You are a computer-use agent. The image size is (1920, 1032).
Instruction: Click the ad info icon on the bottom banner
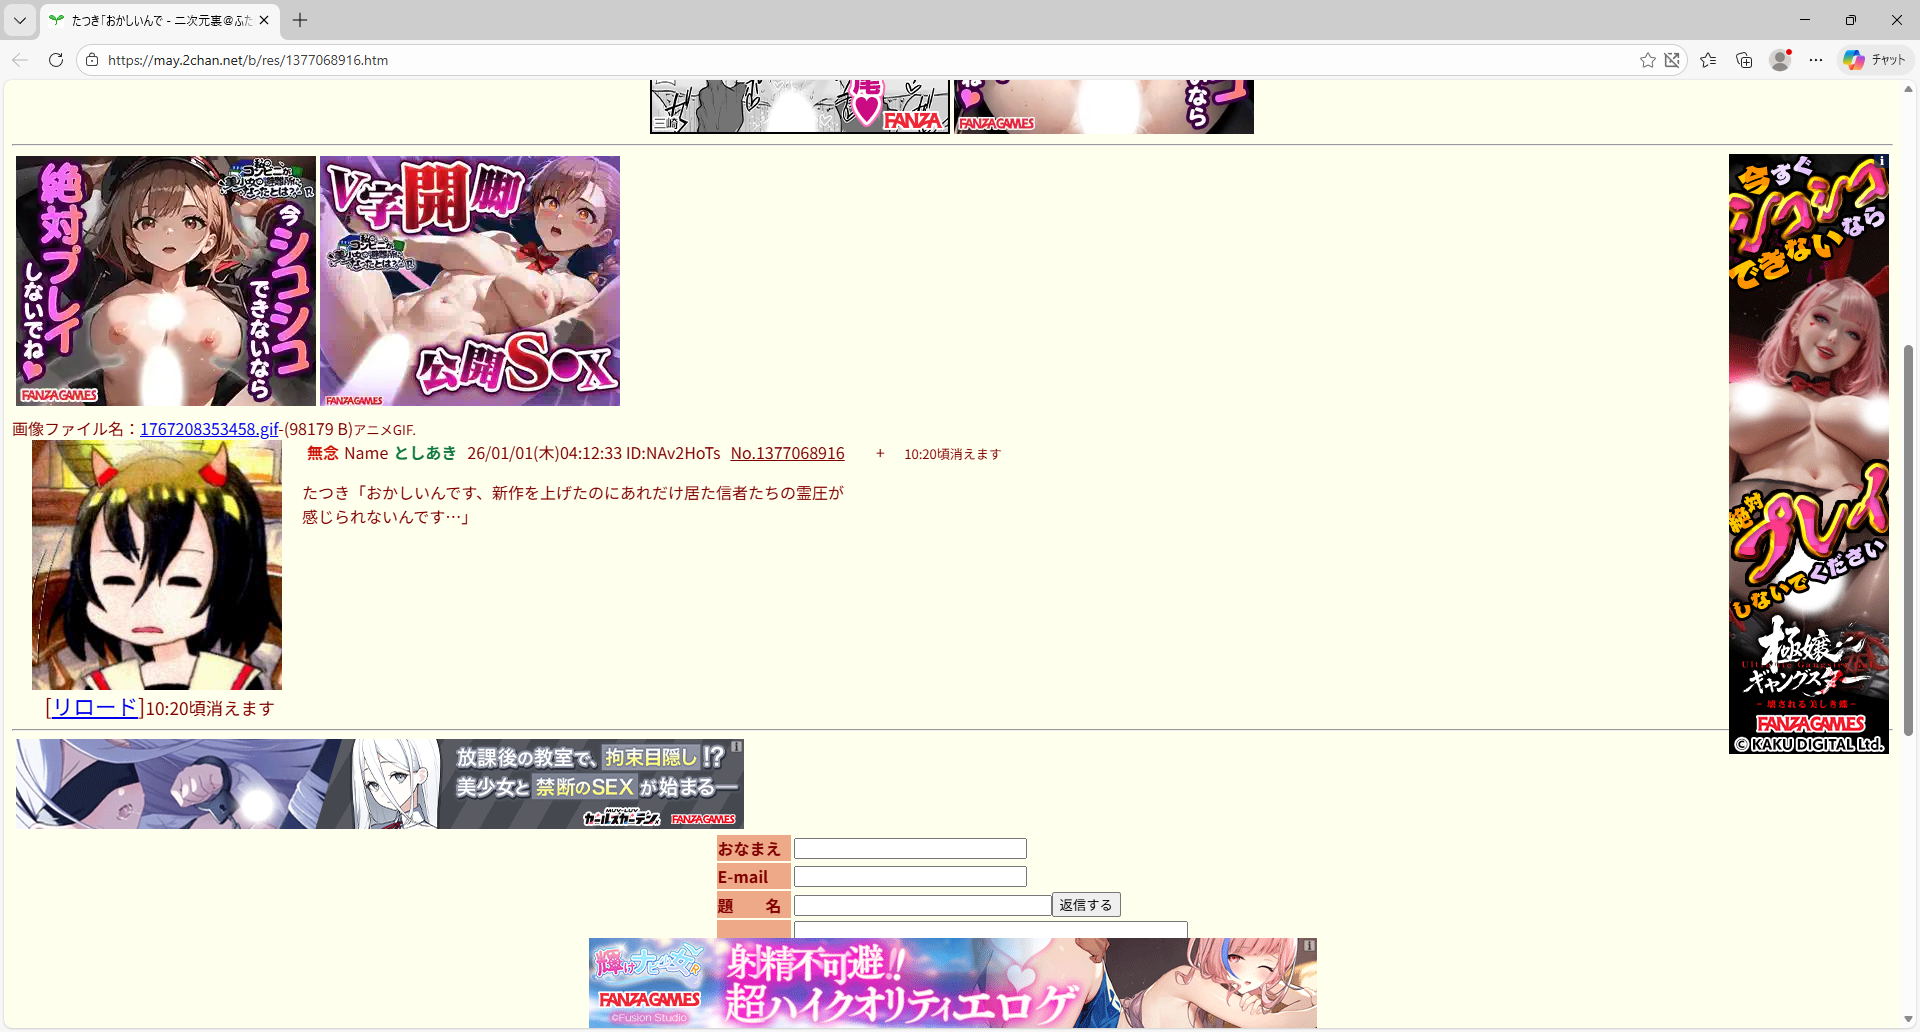pos(1309,945)
